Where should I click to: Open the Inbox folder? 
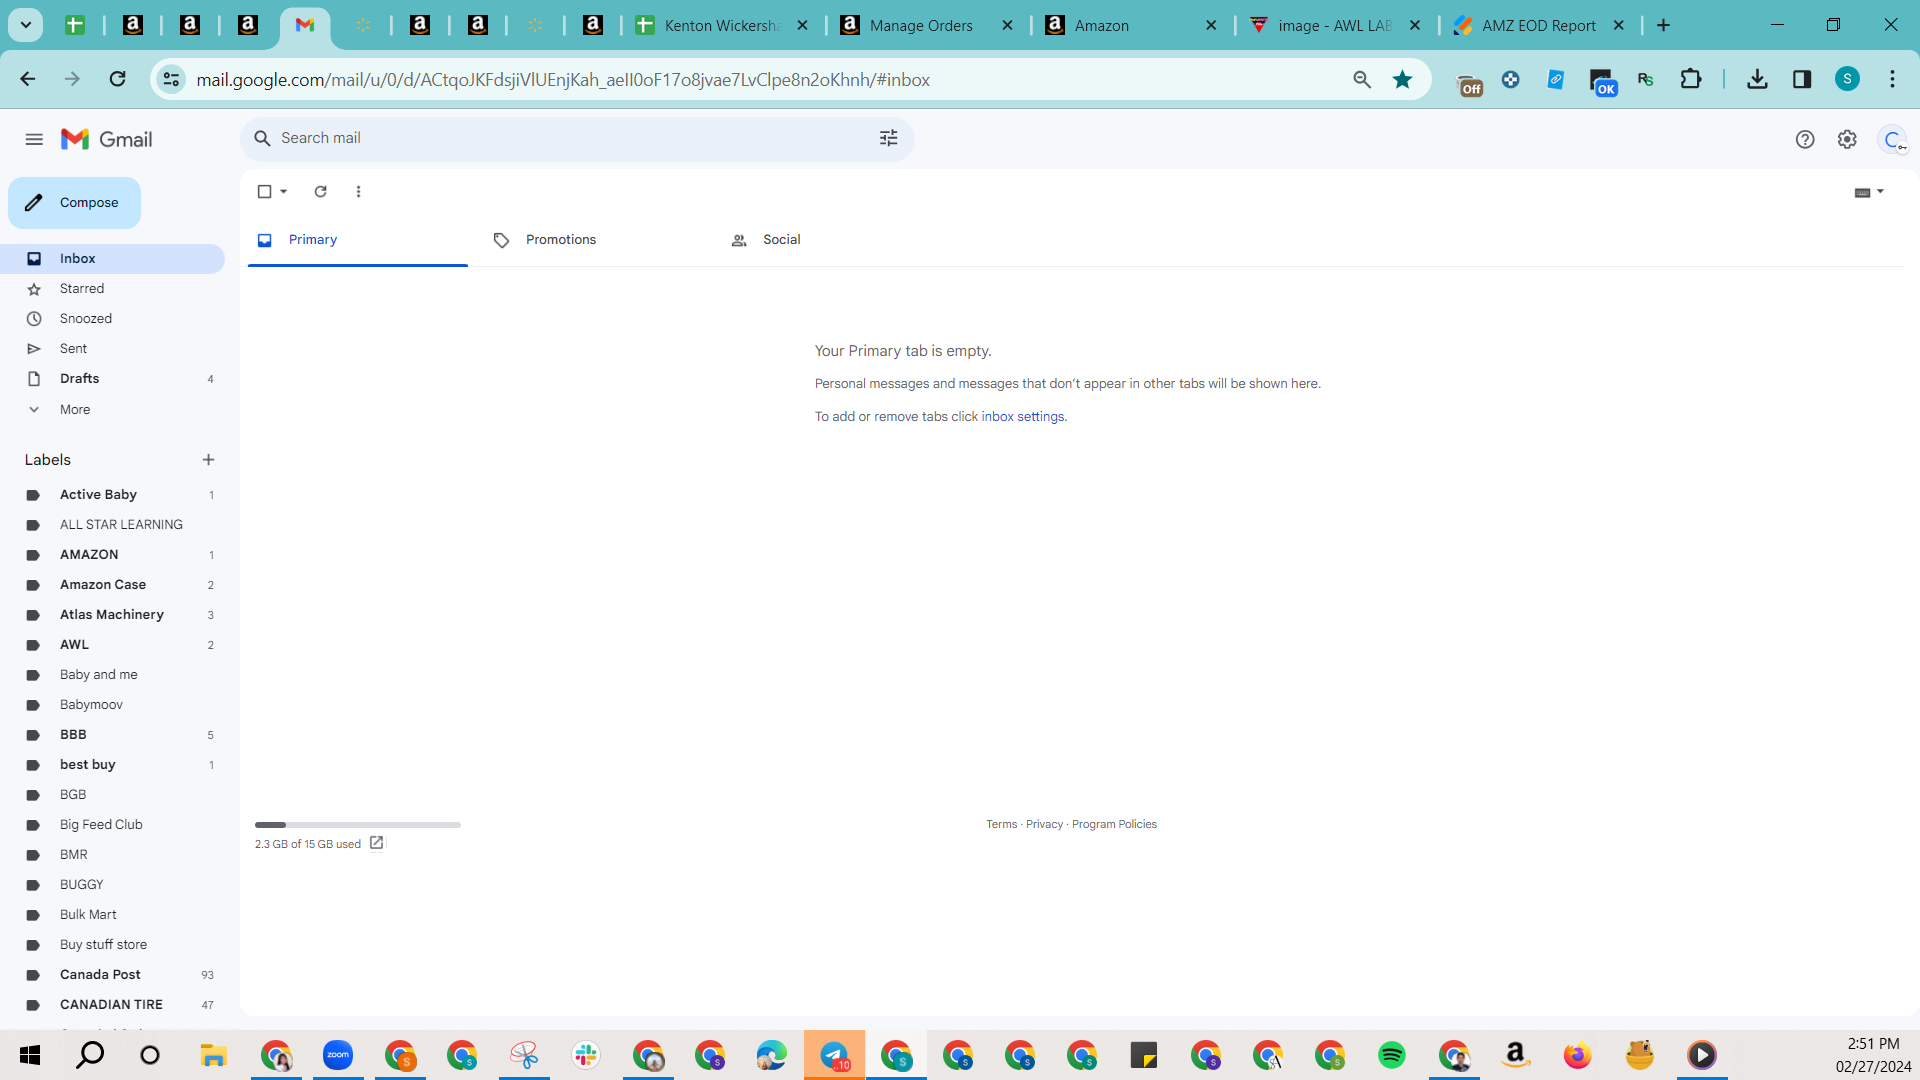[112, 259]
